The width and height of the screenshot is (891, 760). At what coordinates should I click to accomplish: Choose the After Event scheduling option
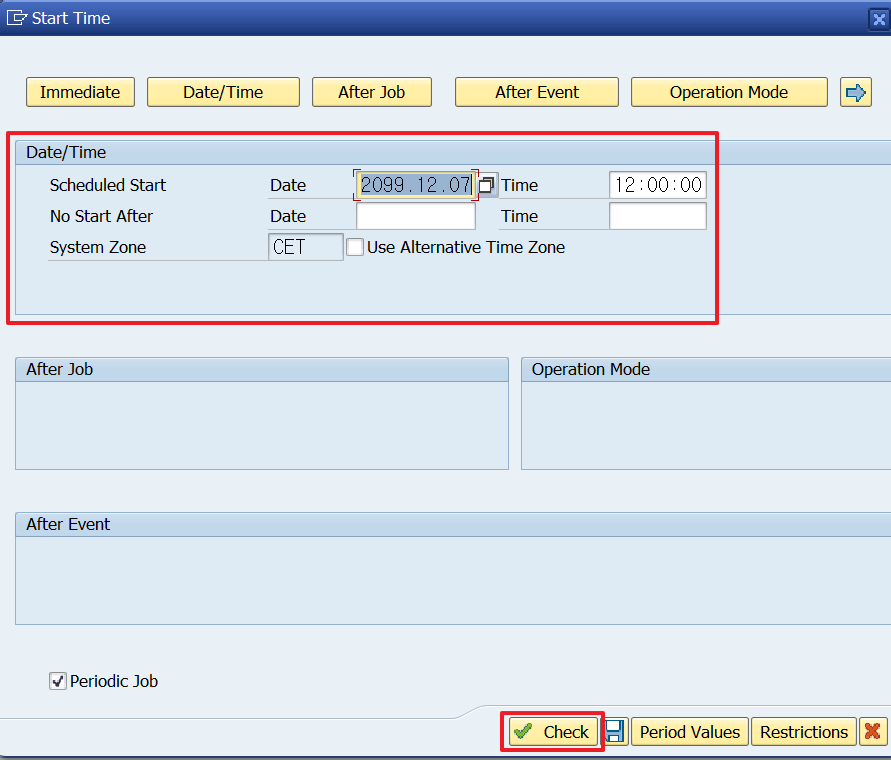(x=536, y=91)
